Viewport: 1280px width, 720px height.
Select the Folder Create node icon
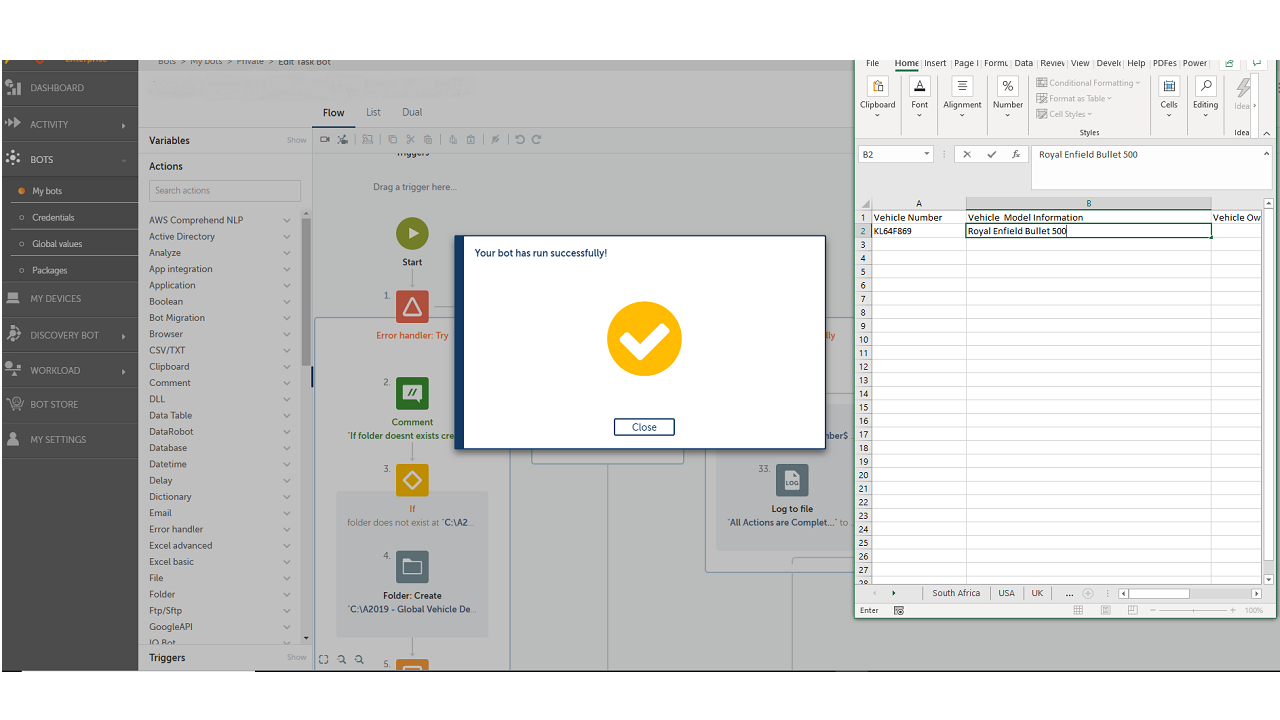(412, 567)
